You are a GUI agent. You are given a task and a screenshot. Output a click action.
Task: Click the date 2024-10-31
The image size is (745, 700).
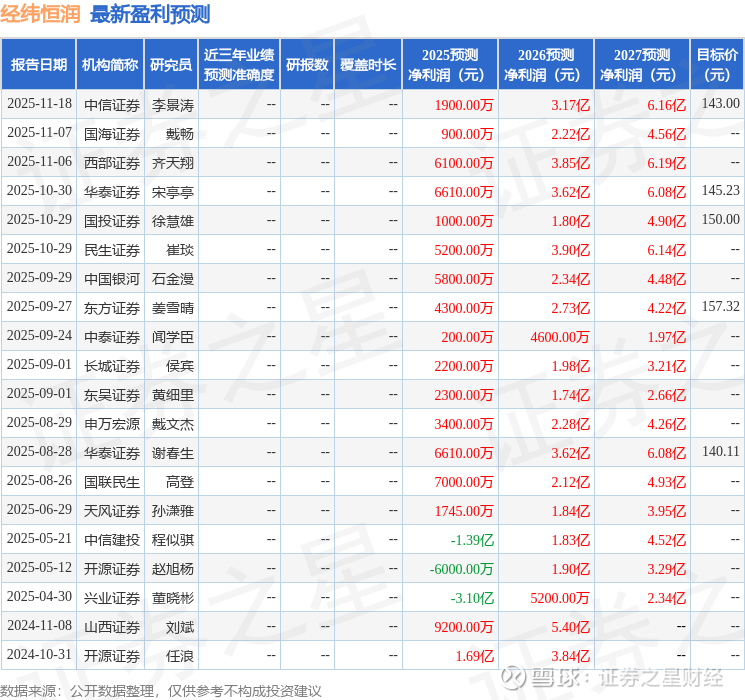(x=39, y=654)
